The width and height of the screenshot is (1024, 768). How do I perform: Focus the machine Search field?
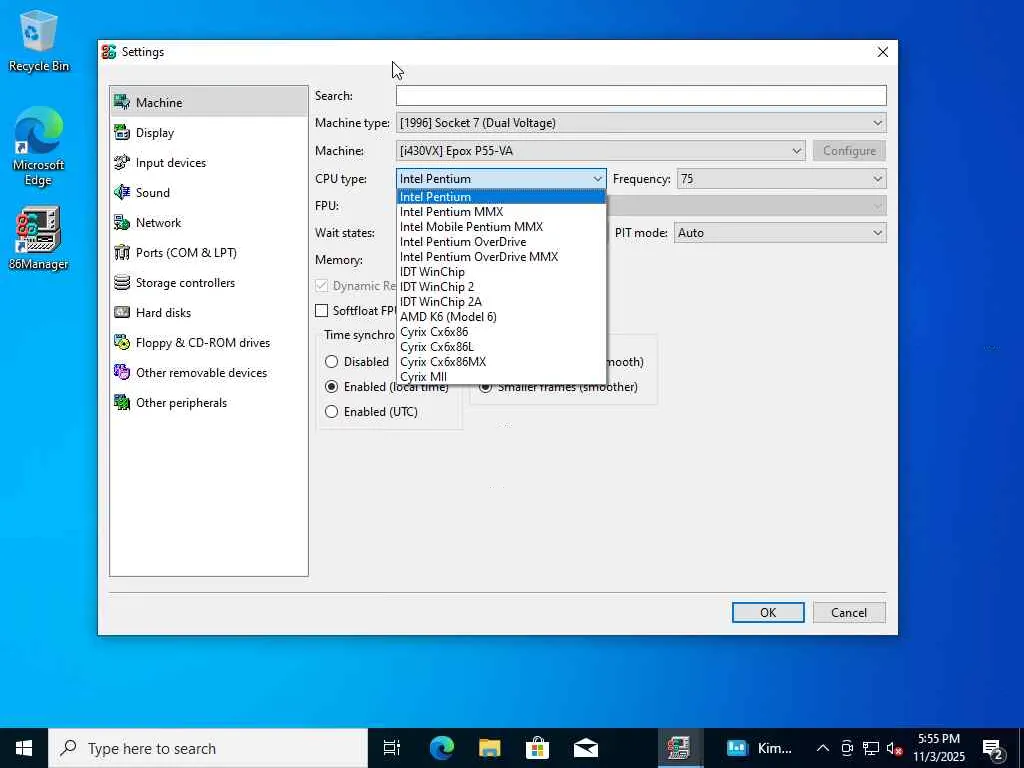641,95
